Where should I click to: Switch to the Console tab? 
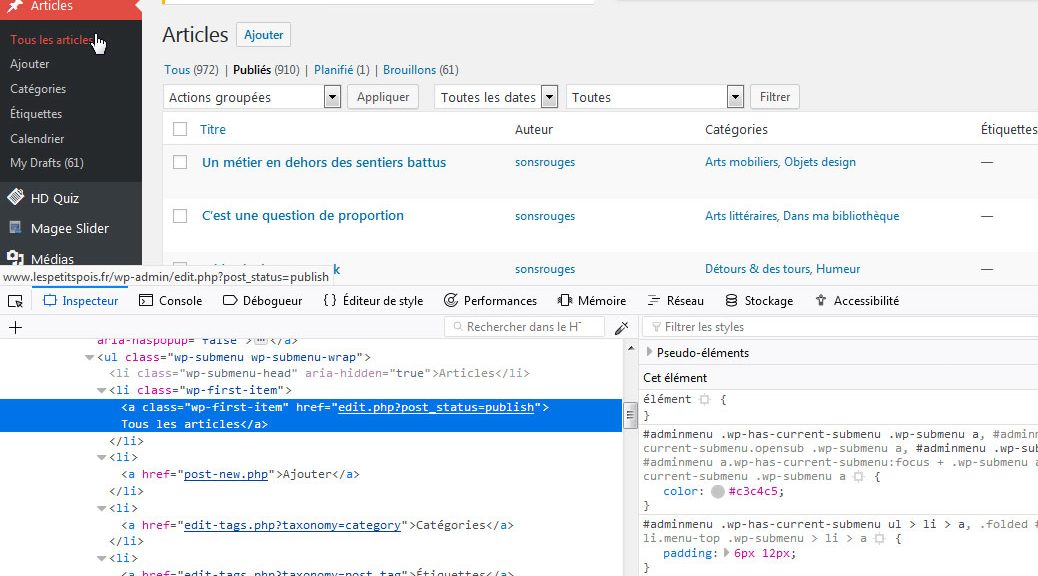pos(170,301)
